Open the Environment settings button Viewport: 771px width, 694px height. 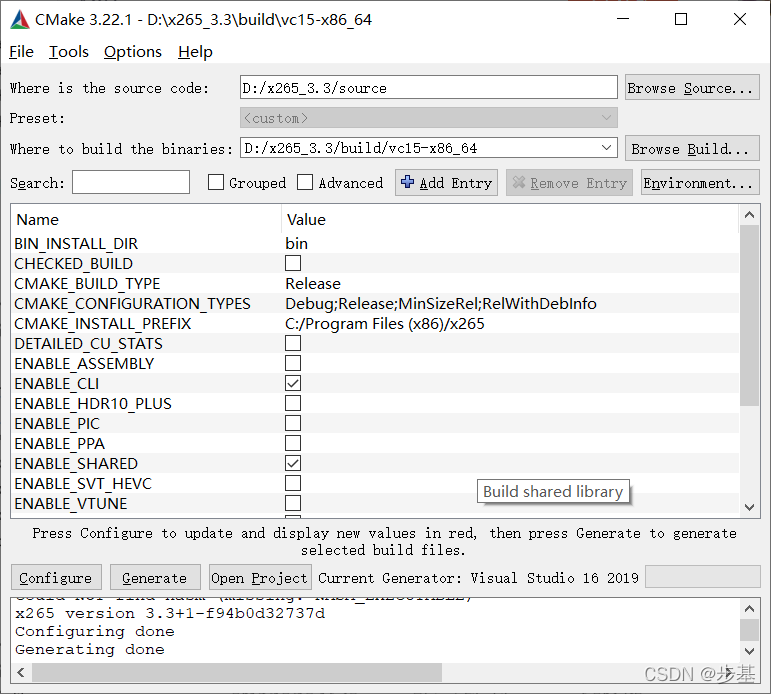coord(700,182)
